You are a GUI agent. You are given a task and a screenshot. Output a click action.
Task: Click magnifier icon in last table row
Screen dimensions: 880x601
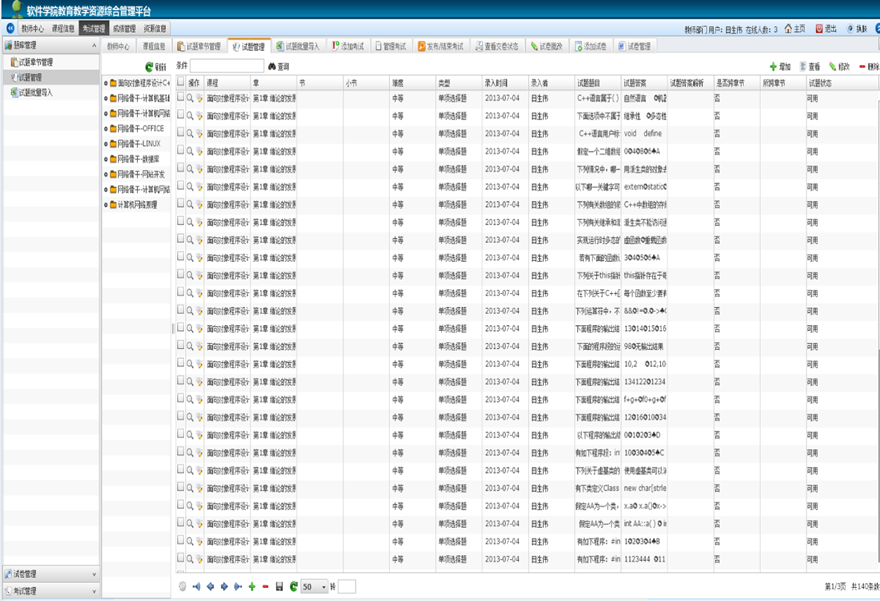[190, 559]
